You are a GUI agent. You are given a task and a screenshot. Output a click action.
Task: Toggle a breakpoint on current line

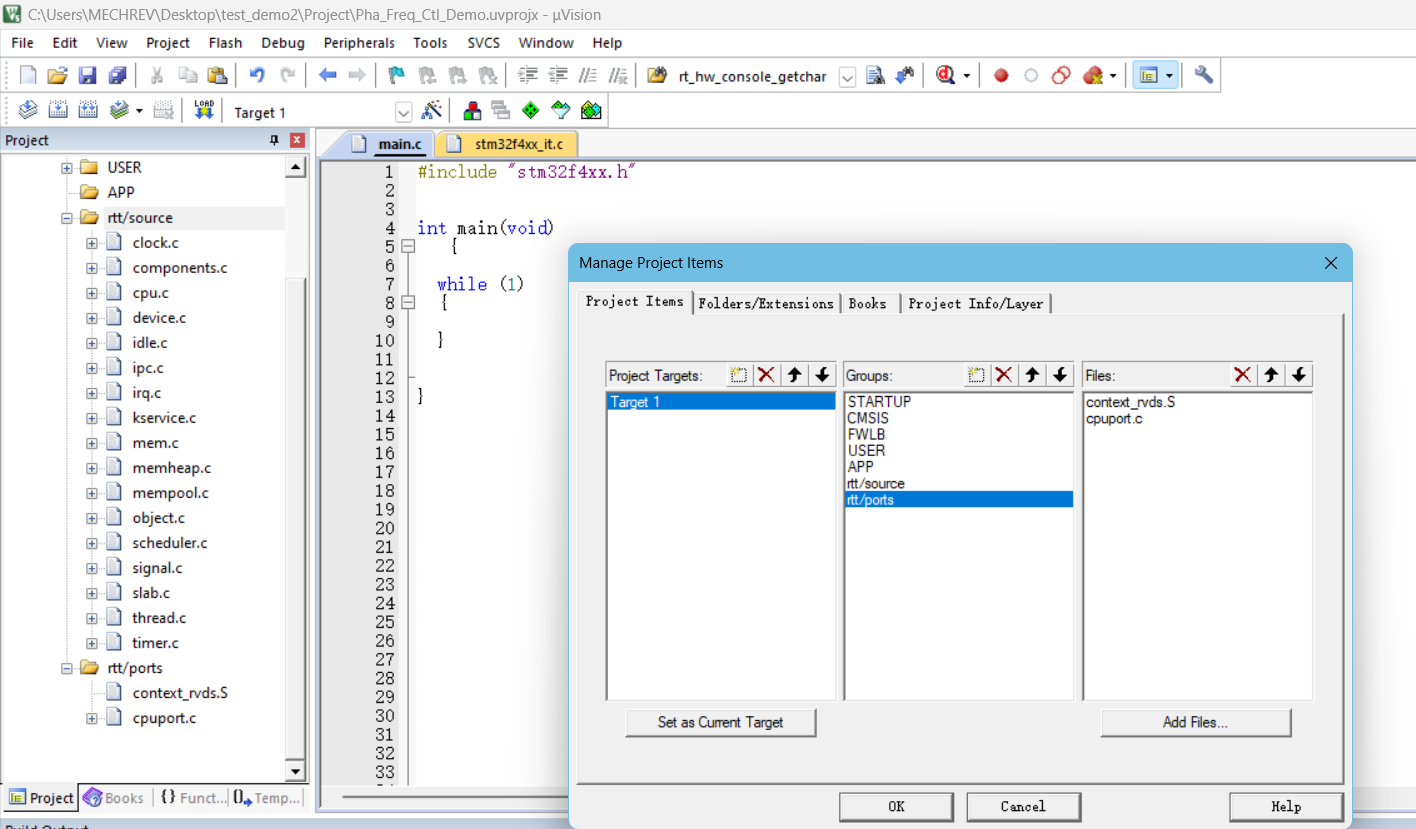coord(1000,75)
